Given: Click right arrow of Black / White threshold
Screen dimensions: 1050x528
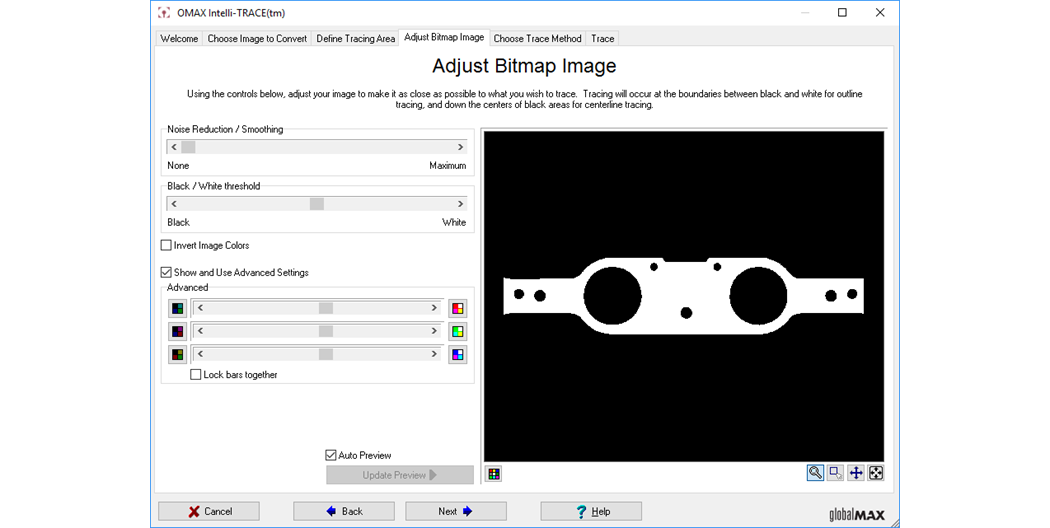Looking at the screenshot, I should click(x=460, y=204).
